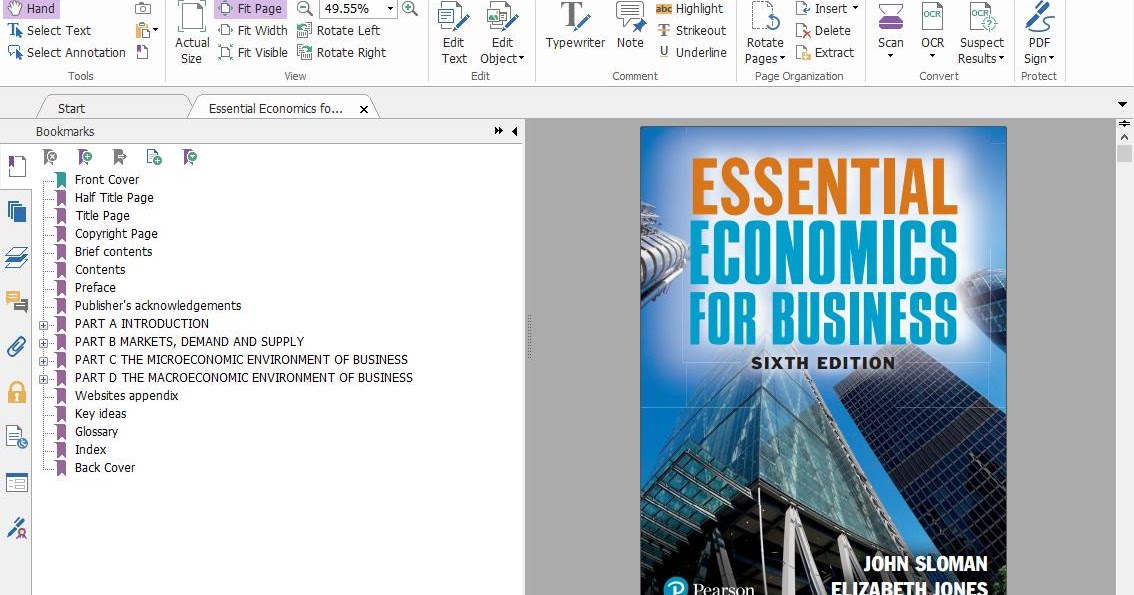The width and height of the screenshot is (1134, 595).
Task: Click the zoom out magnifier
Action: pos(305,9)
